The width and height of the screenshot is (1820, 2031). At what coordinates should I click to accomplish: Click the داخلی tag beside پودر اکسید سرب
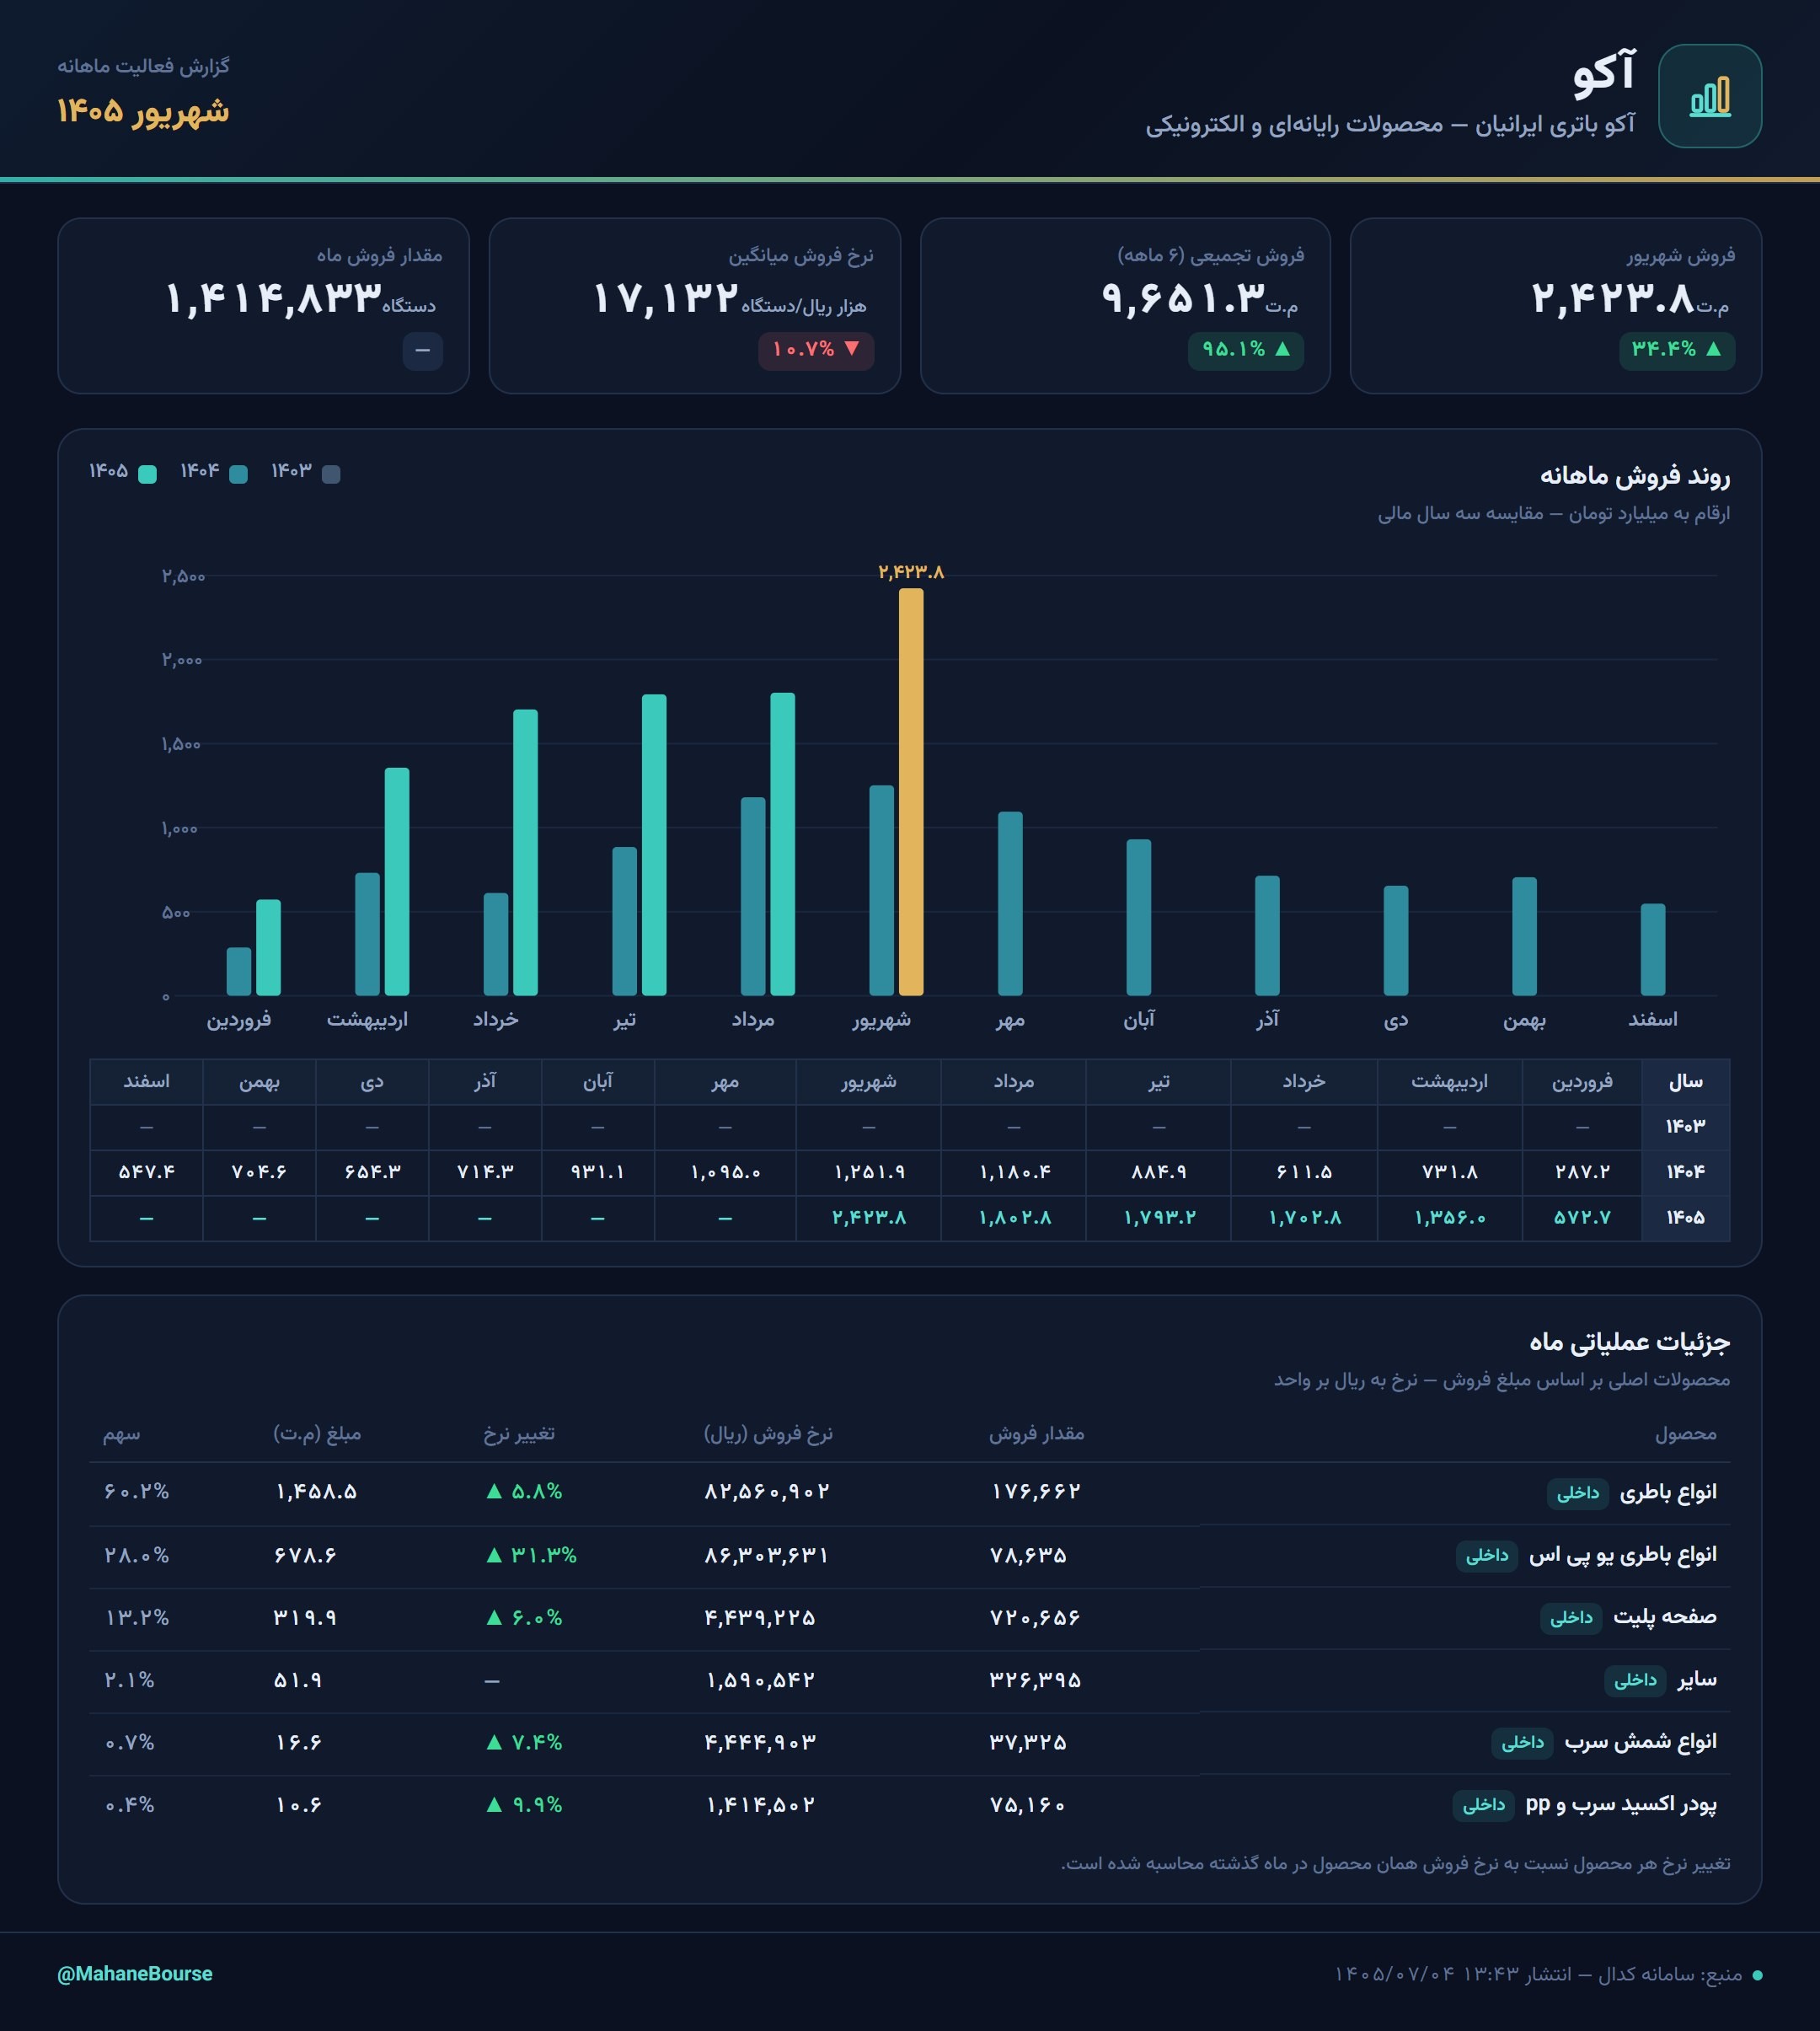pos(1483,1804)
